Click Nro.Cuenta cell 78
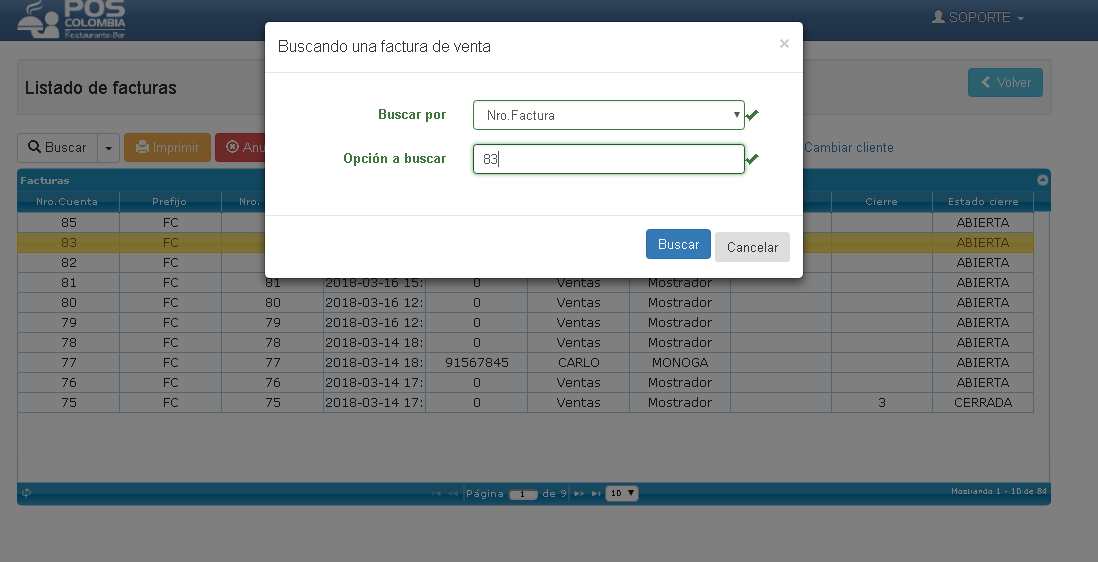 click(x=69, y=342)
